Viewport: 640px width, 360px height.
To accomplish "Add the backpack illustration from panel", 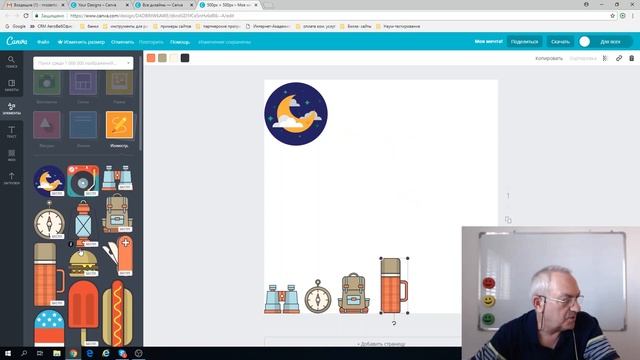I will point(117,213).
